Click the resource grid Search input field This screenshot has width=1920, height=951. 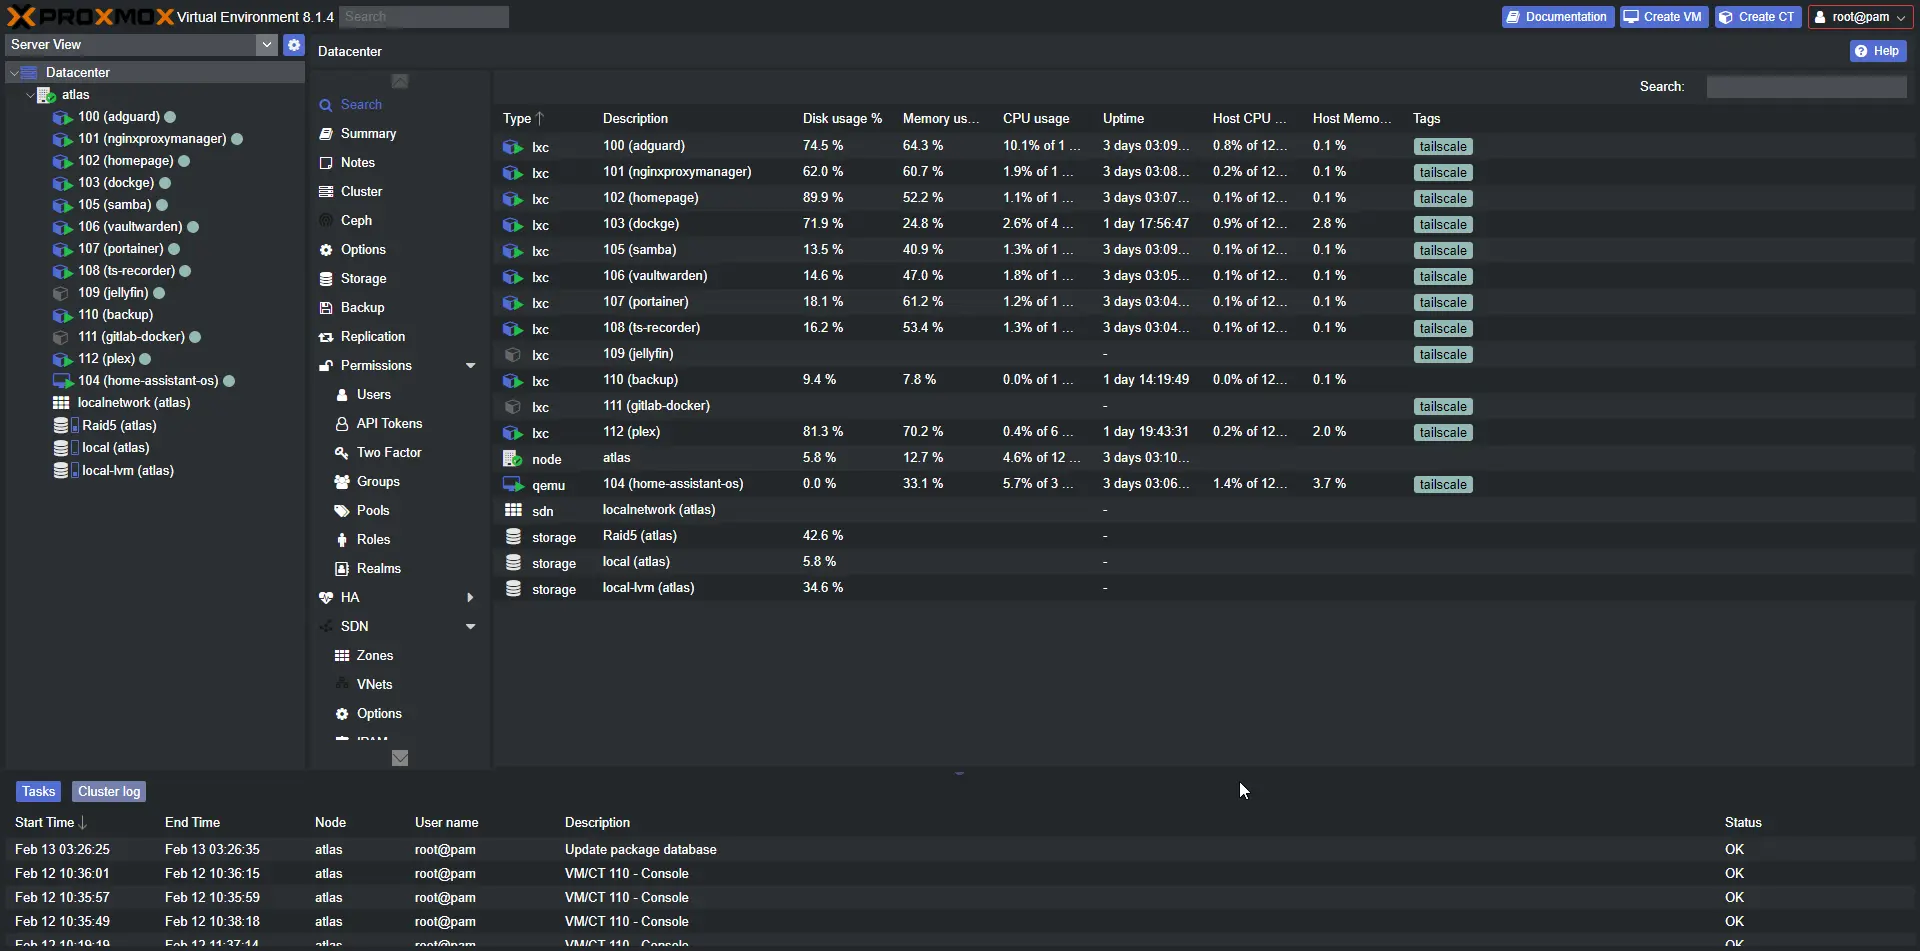(1805, 87)
